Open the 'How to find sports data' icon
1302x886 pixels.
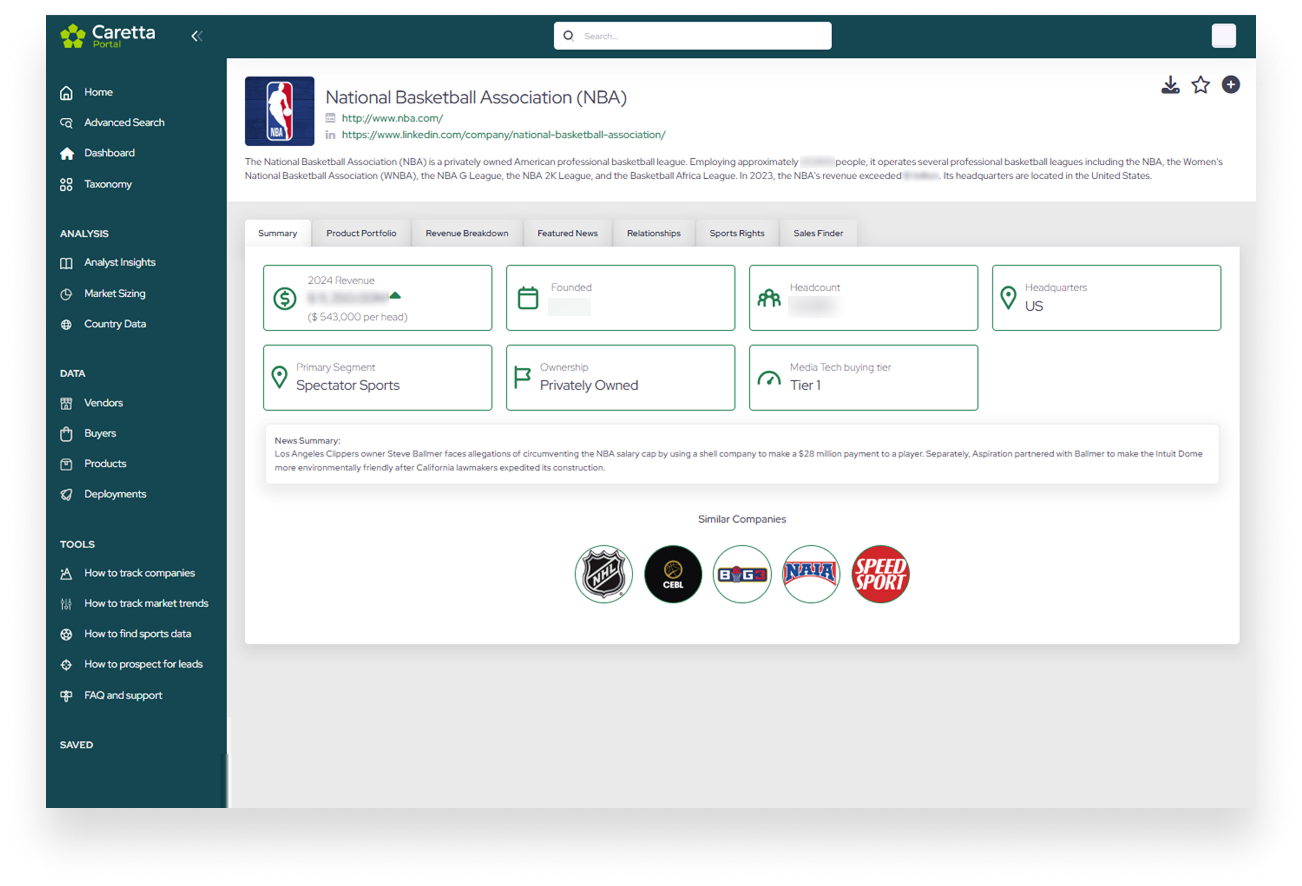pyautogui.click(x=66, y=634)
